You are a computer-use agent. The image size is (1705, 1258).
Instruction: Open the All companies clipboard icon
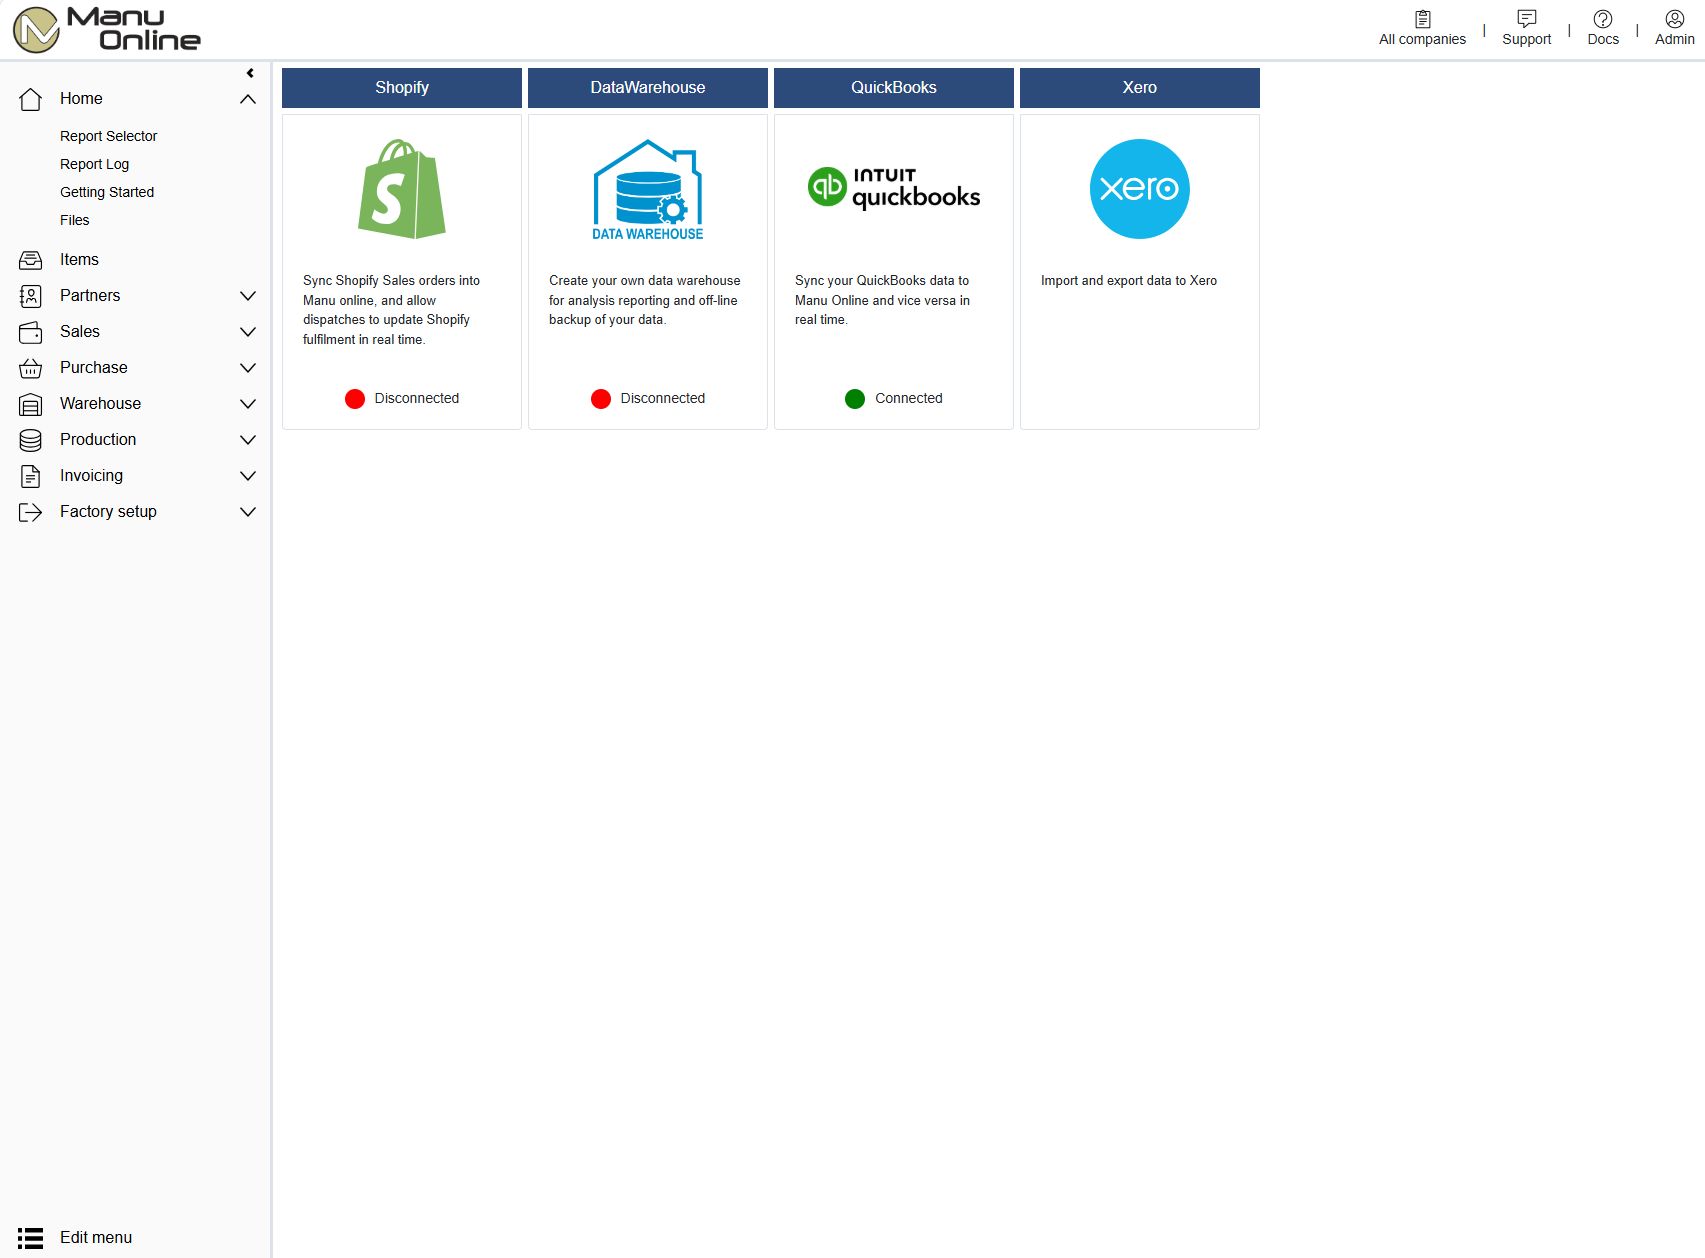[1422, 19]
